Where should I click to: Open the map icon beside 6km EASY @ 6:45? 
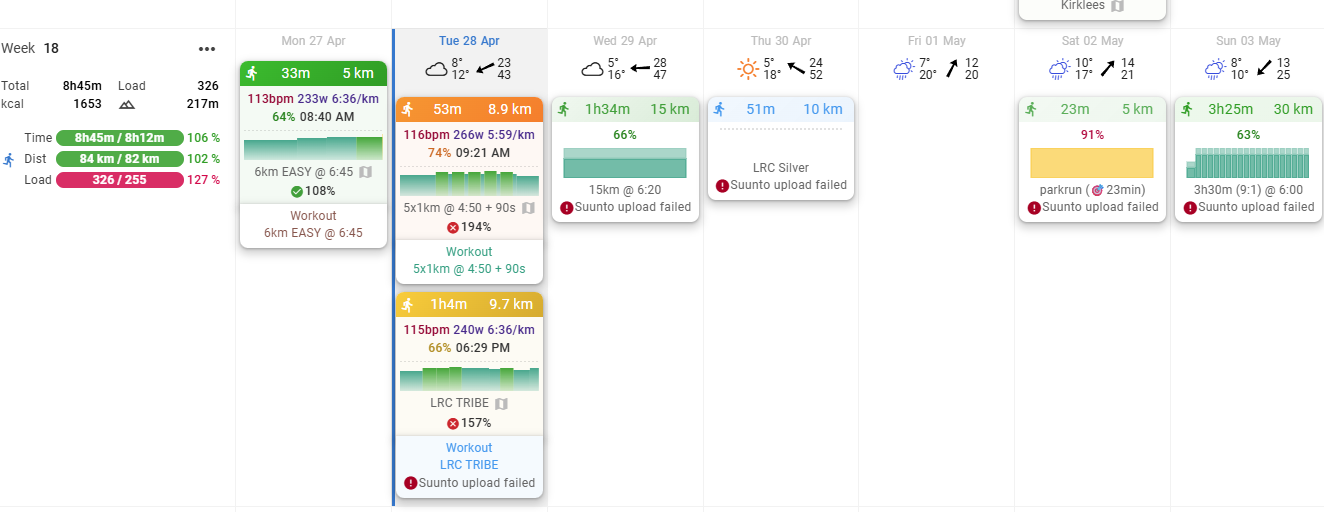365,172
